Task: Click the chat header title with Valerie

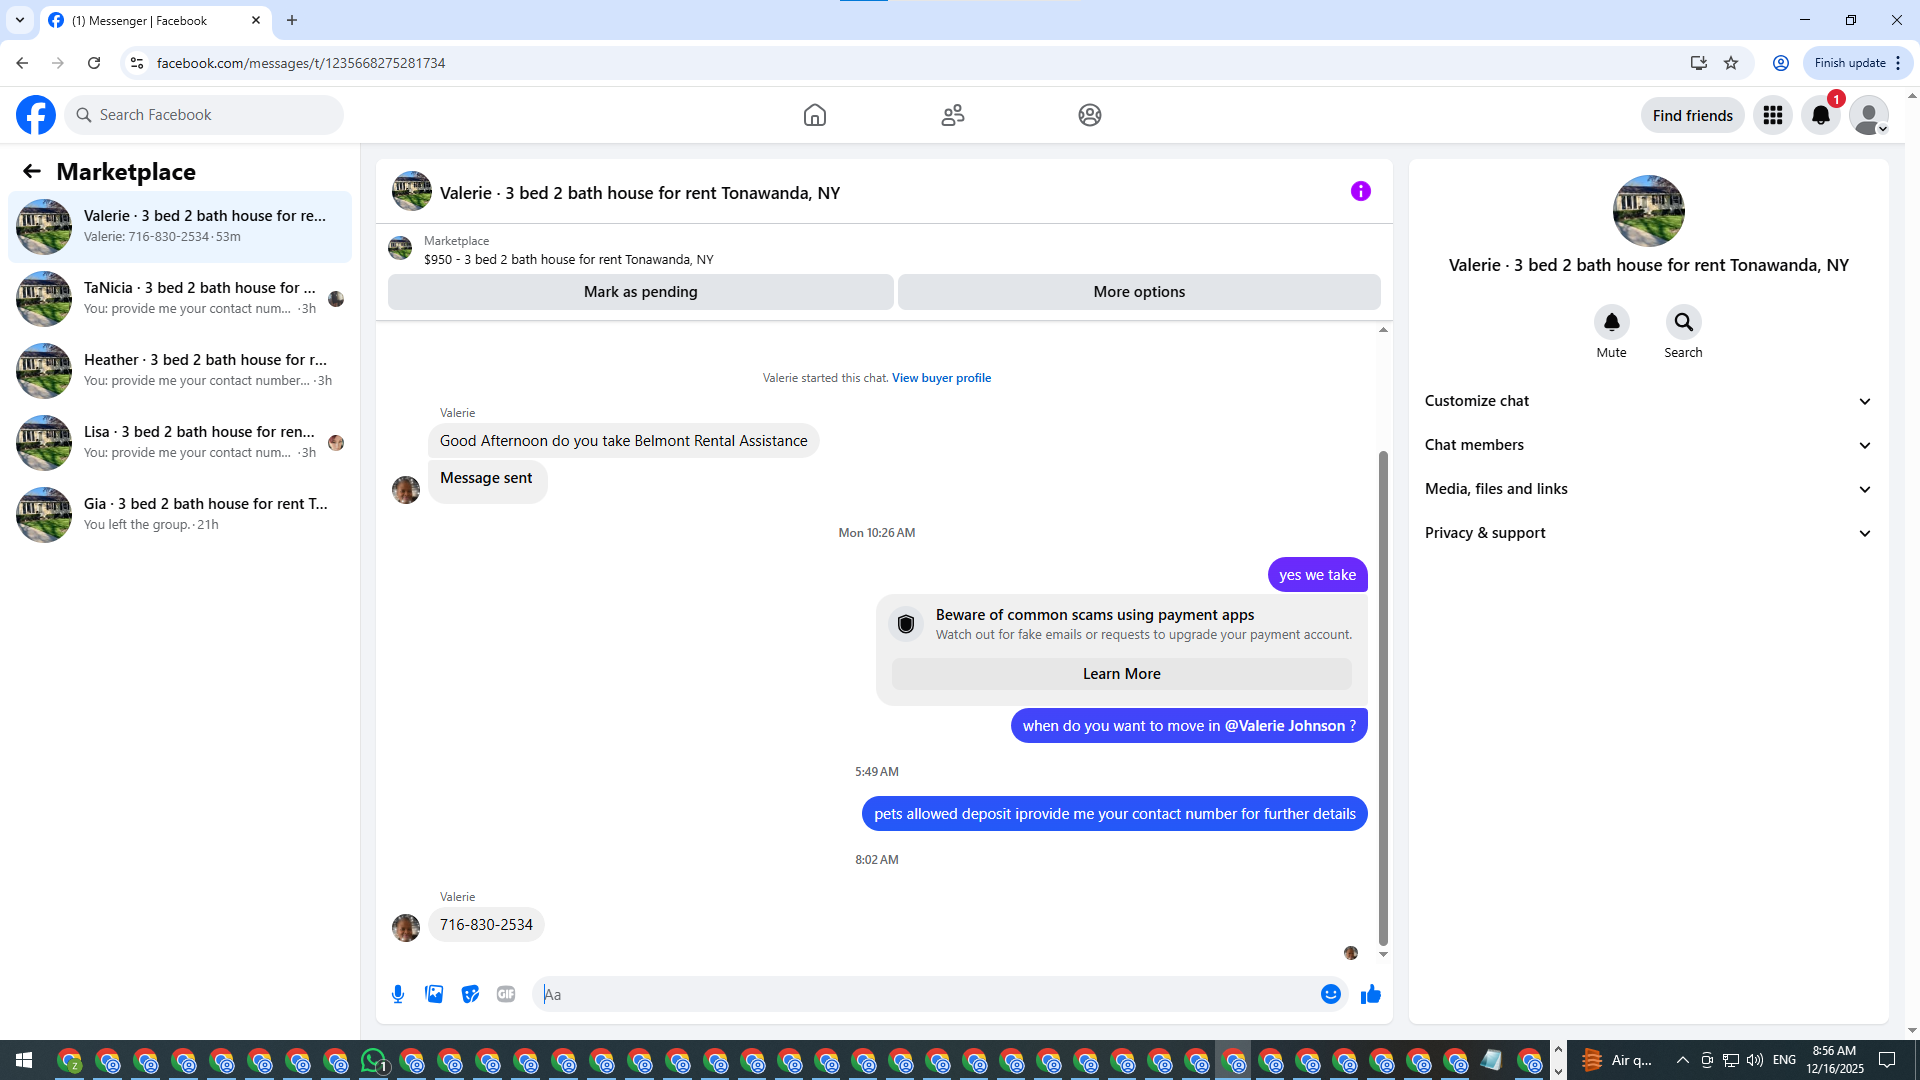Action: point(640,193)
